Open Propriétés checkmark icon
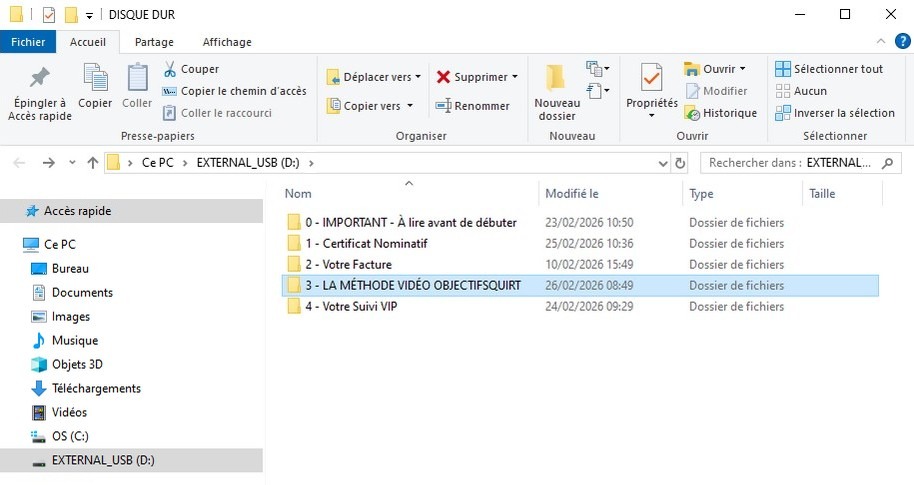The image size is (914, 485). pos(652,78)
